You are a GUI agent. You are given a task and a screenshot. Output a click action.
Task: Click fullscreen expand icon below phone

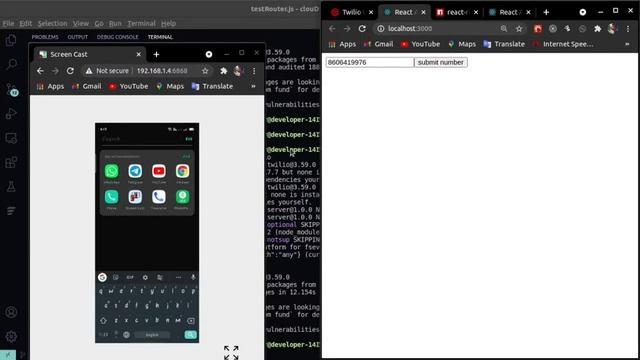click(x=231, y=353)
